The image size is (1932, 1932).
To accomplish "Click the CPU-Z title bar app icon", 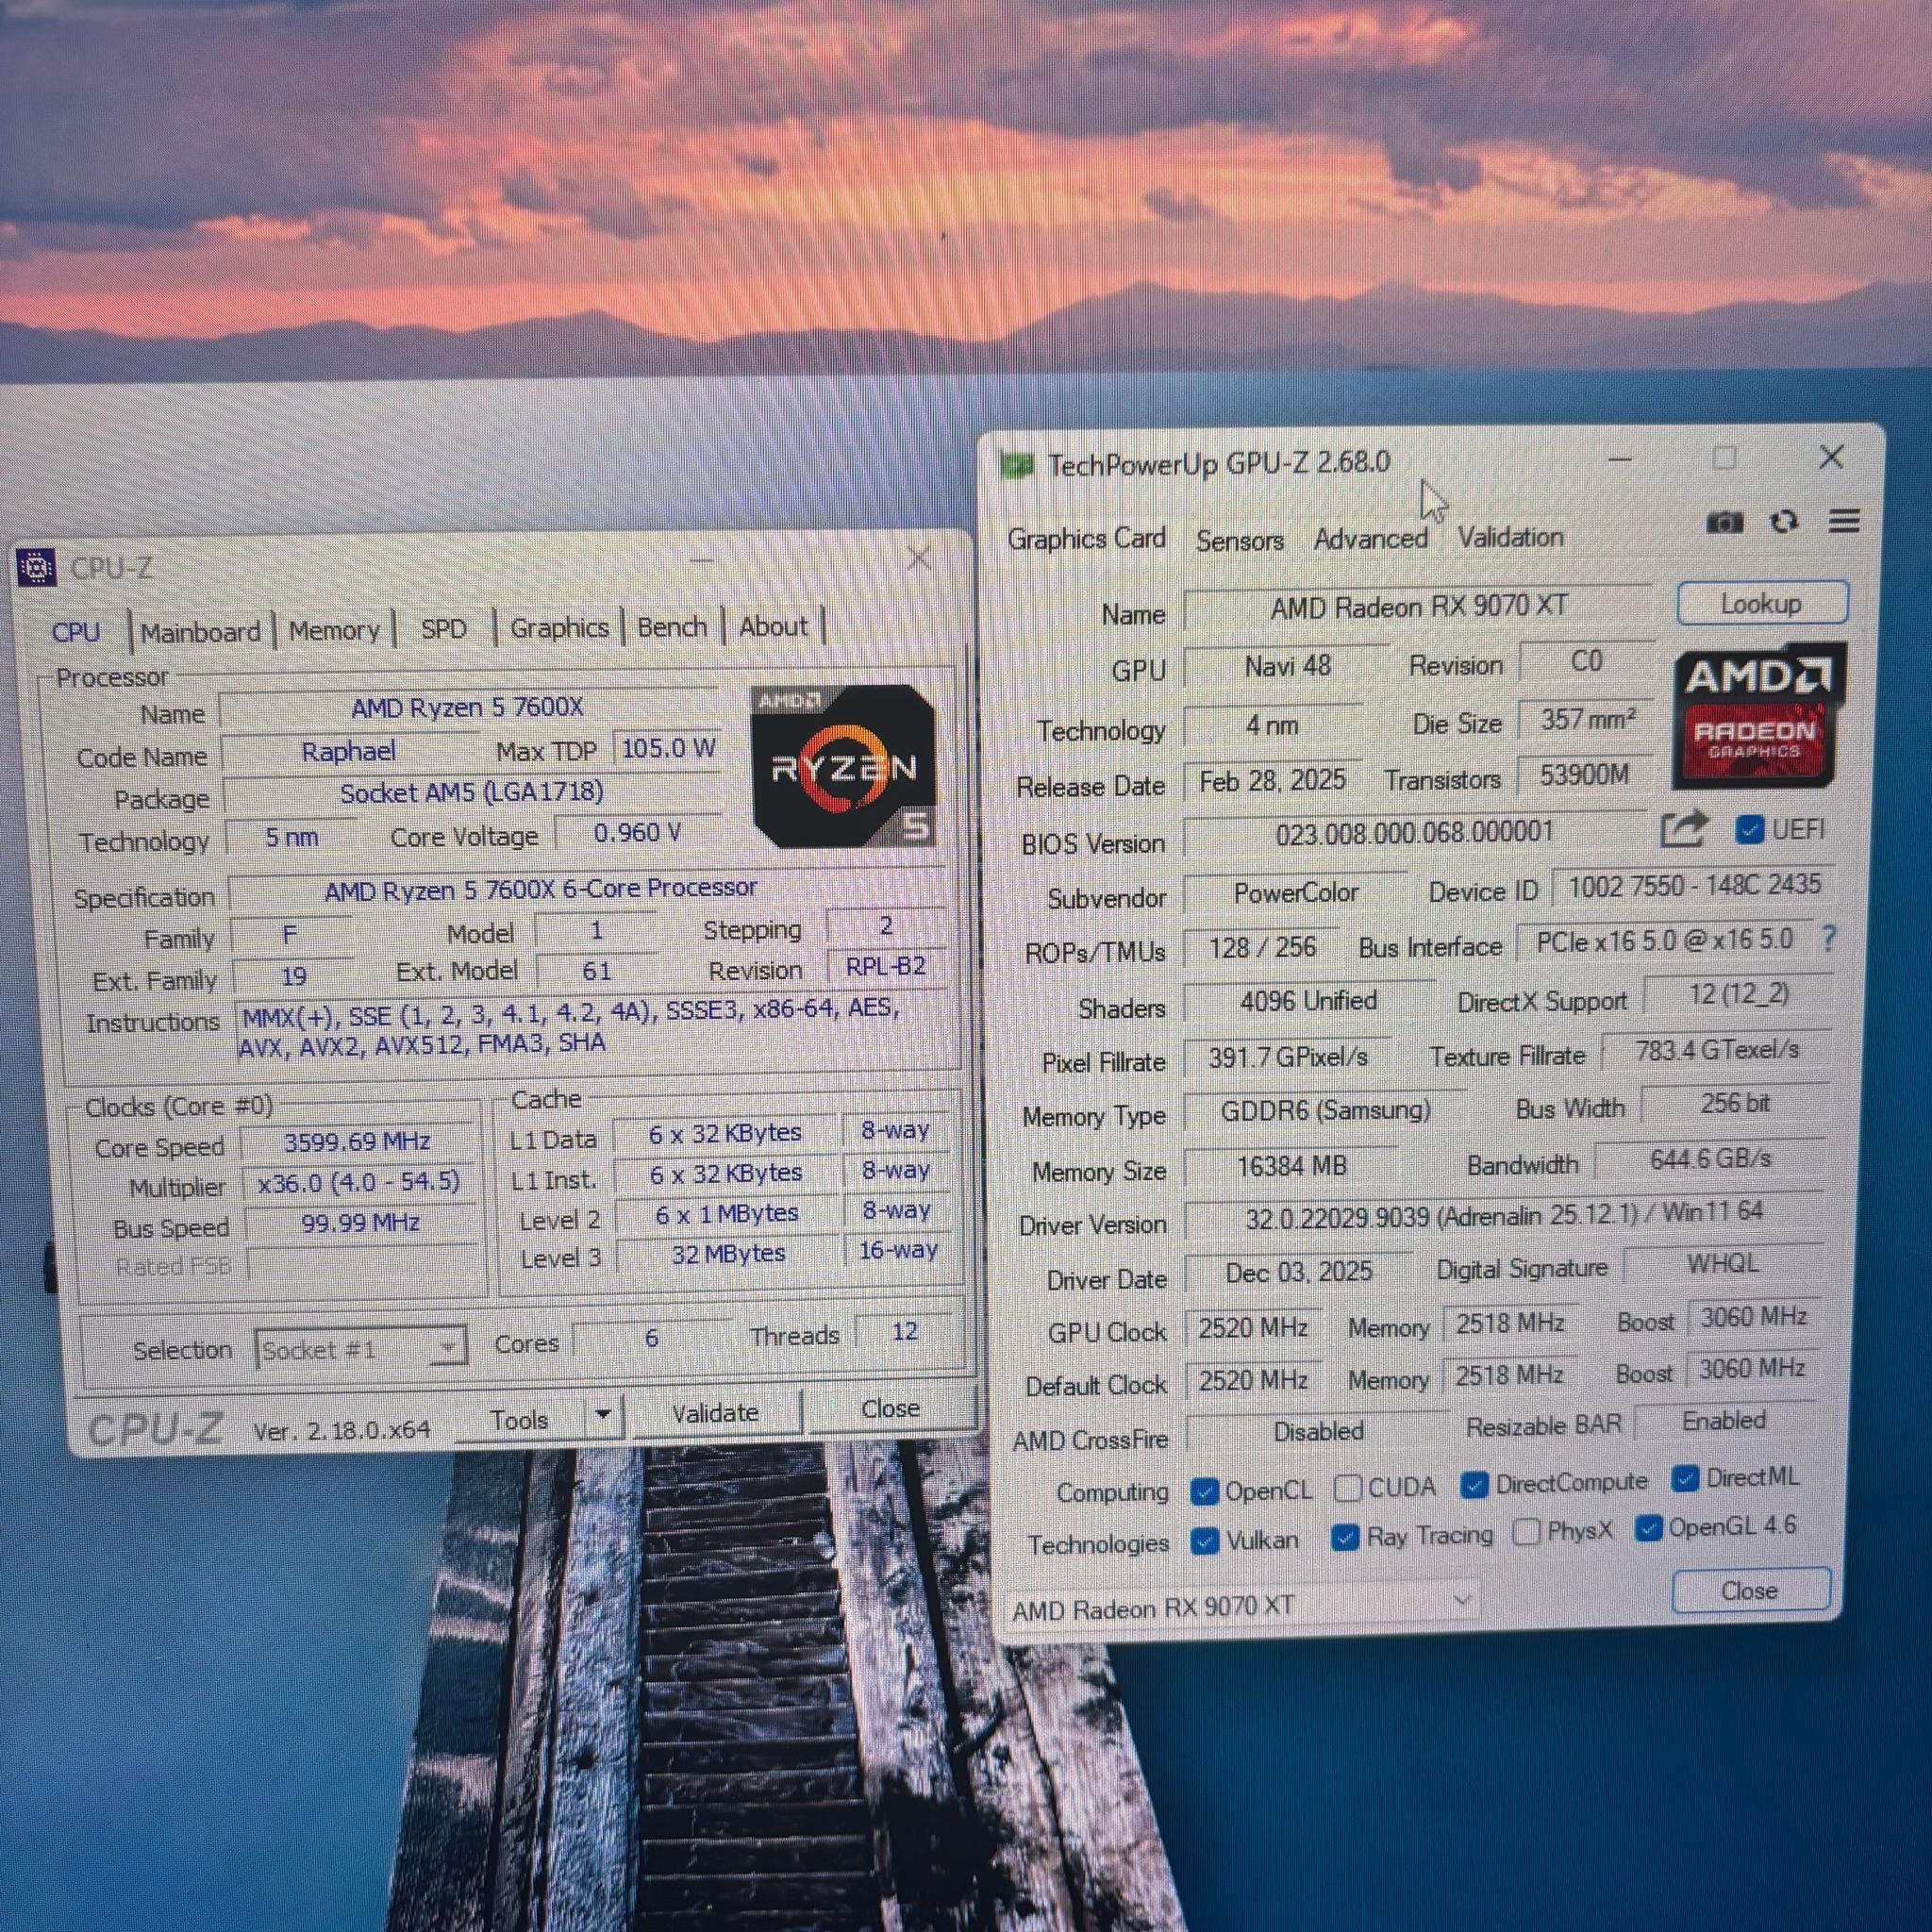I will (x=38, y=568).
